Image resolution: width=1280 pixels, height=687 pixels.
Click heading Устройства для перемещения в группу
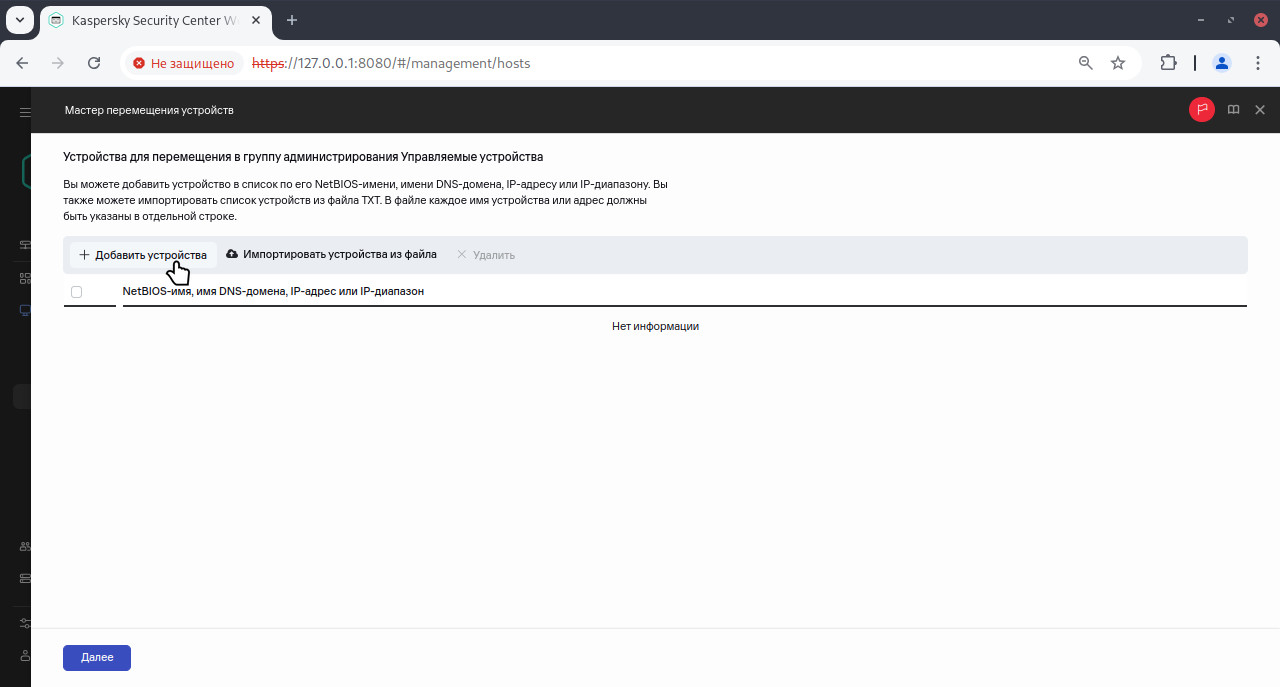303,157
